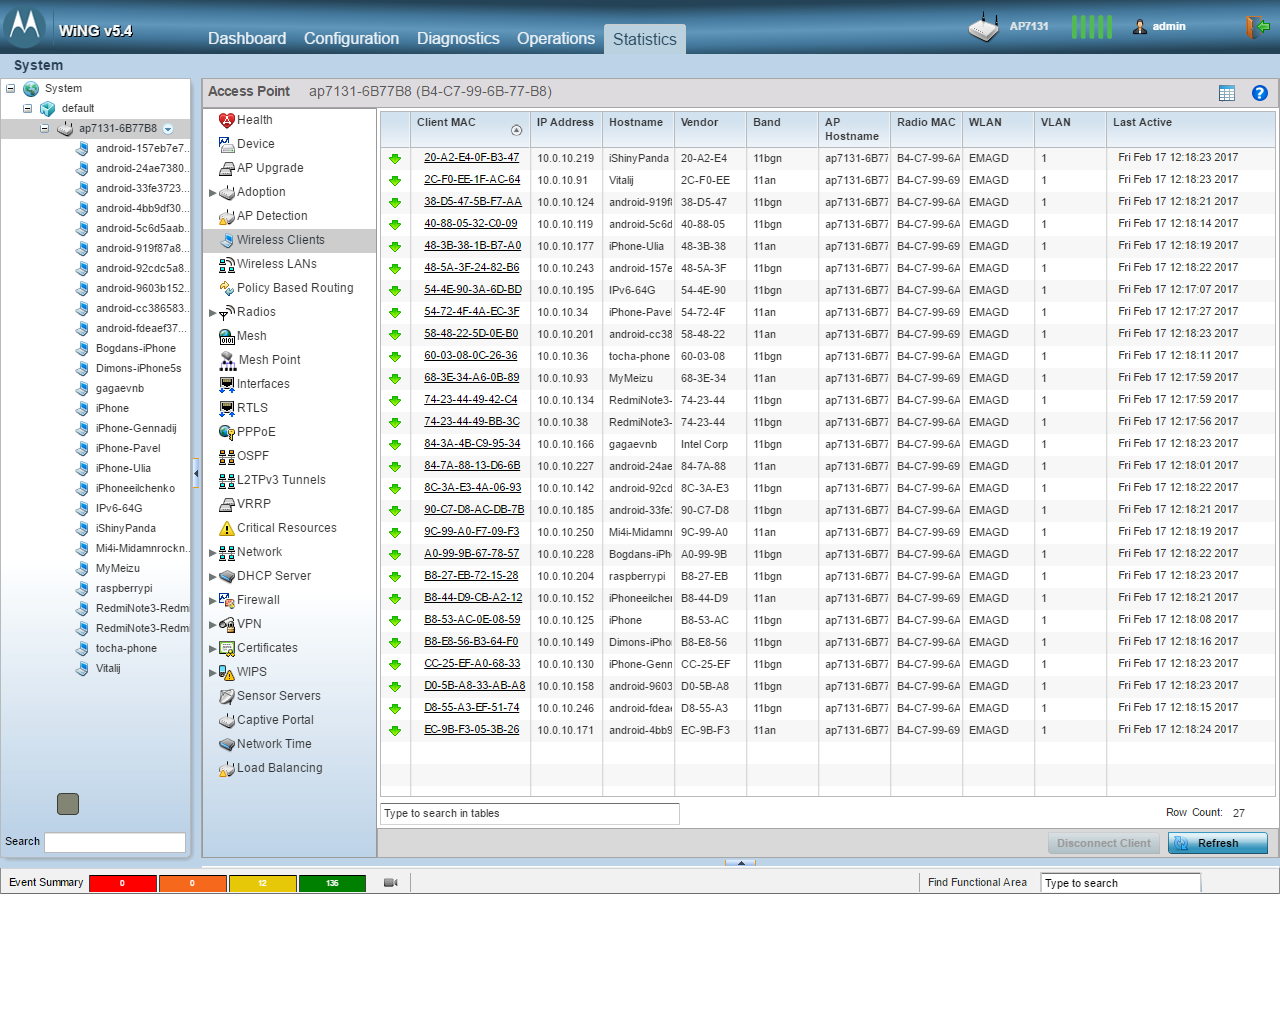This screenshot has height=1024, width=1280.
Task: Click the RTLS icon
Action: (227, 408)
